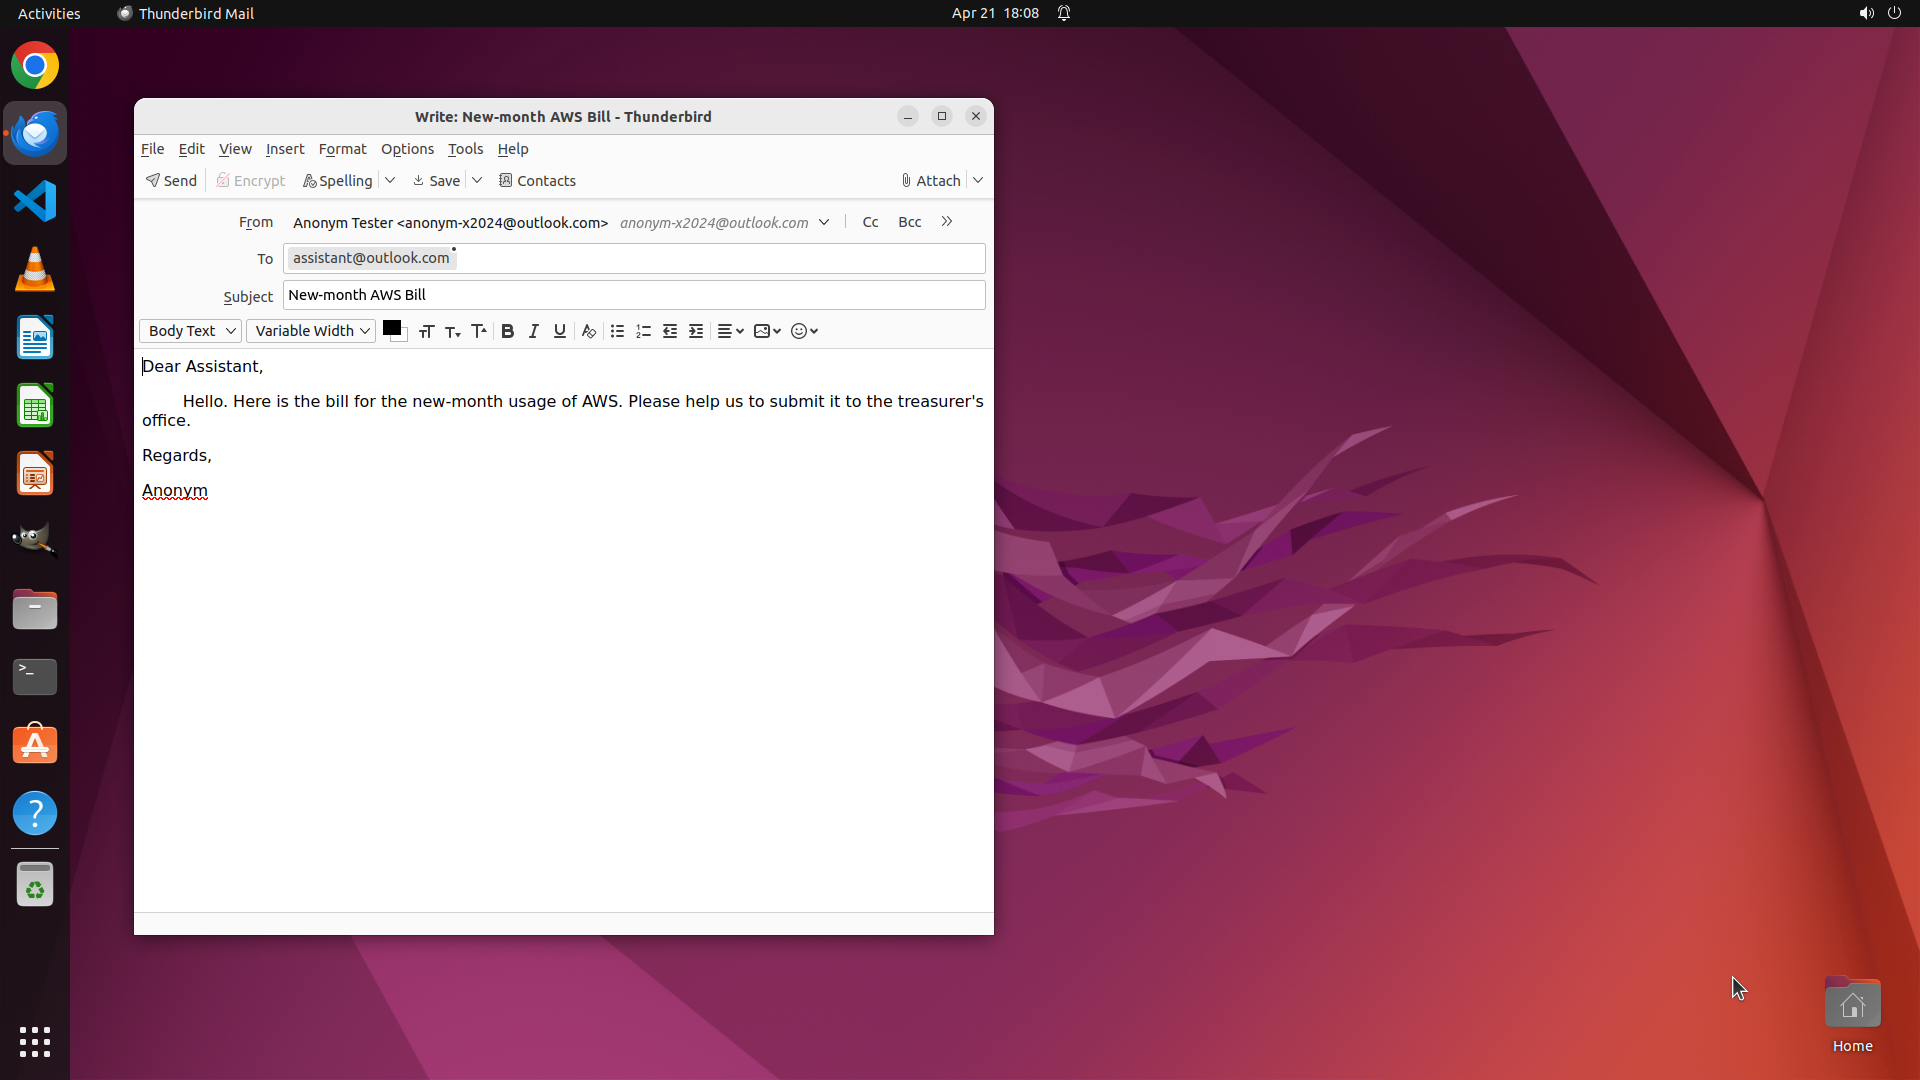Image resolution: width=1920 pixels, height=1080 pixels.
Task: Open the Format menu
Action: [x=342, y=149]
